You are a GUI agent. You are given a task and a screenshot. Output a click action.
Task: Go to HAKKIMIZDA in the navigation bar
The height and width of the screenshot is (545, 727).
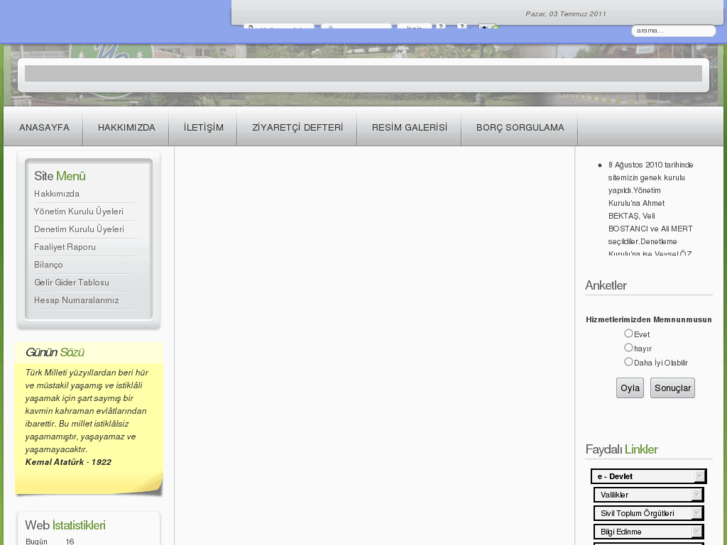126,128
